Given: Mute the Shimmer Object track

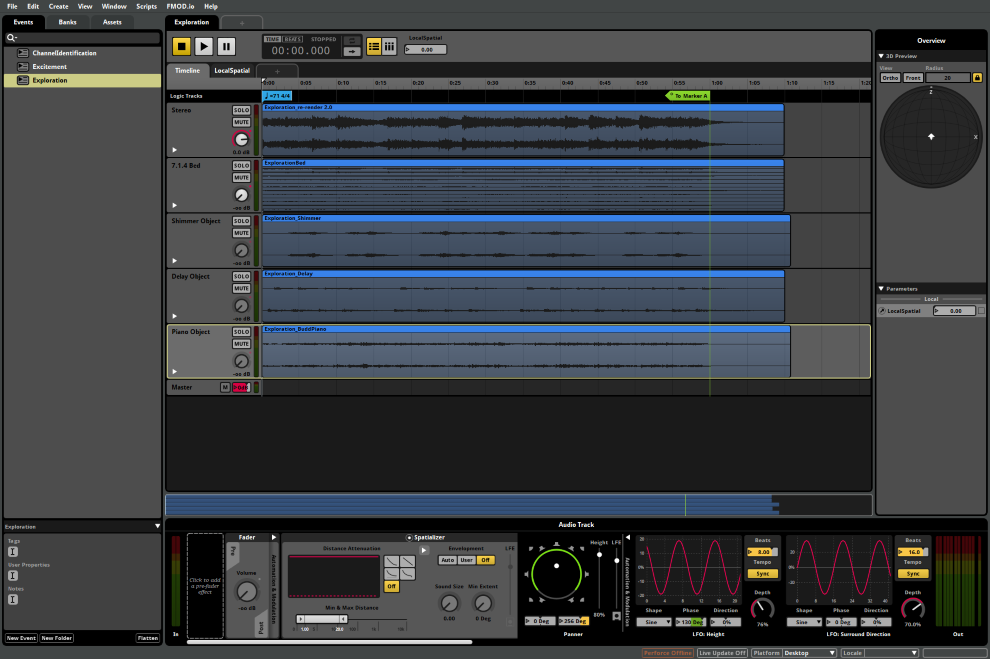Looking at the screenshot, I should pyautogui.click(x=241, y=234).
